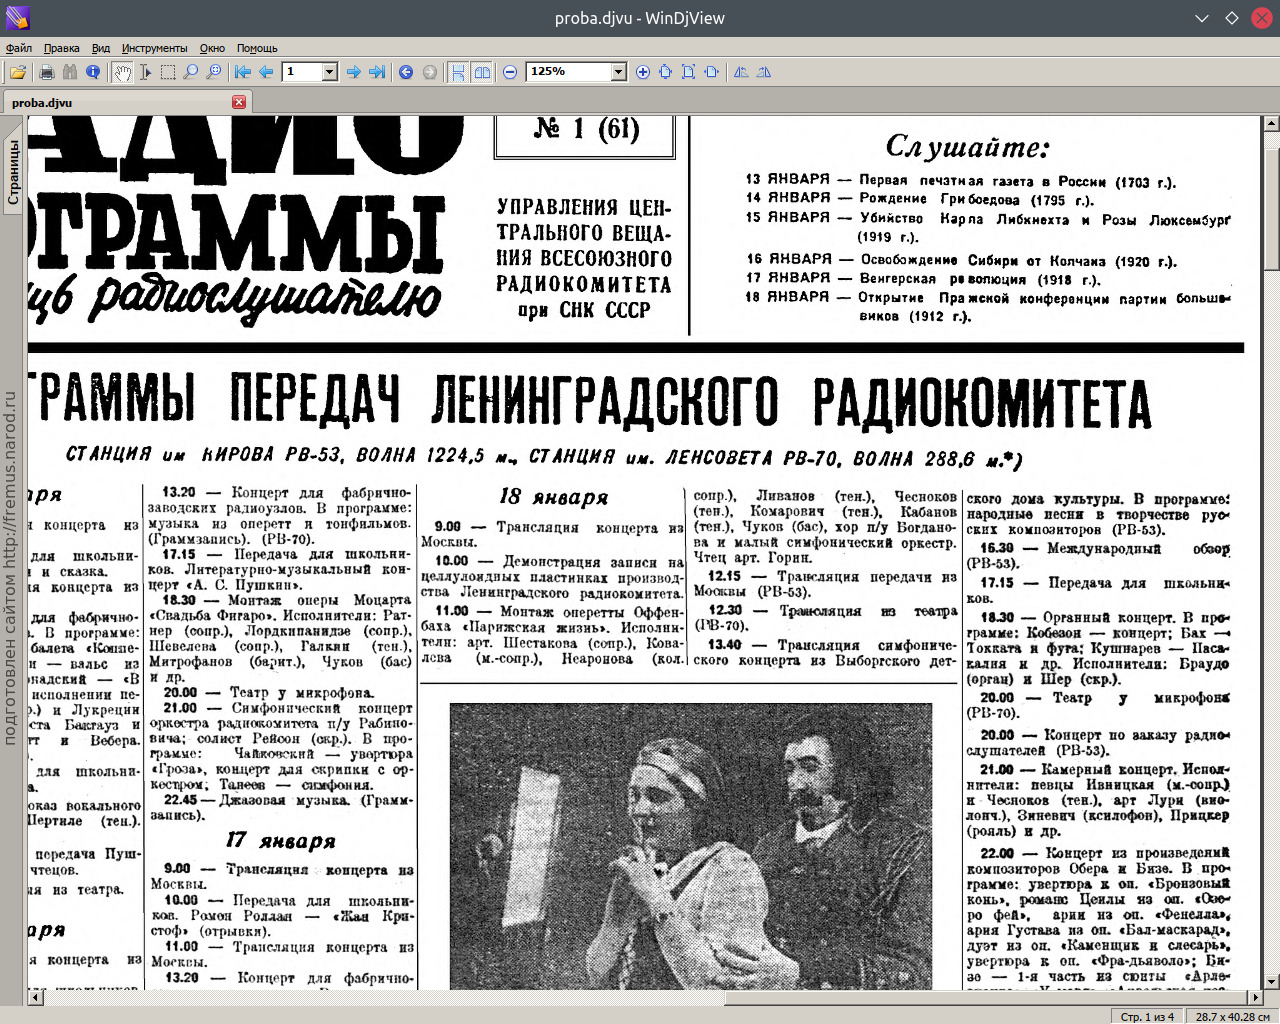Enable the hand drag tool
1280x1024 pixels.
[122, 72]
